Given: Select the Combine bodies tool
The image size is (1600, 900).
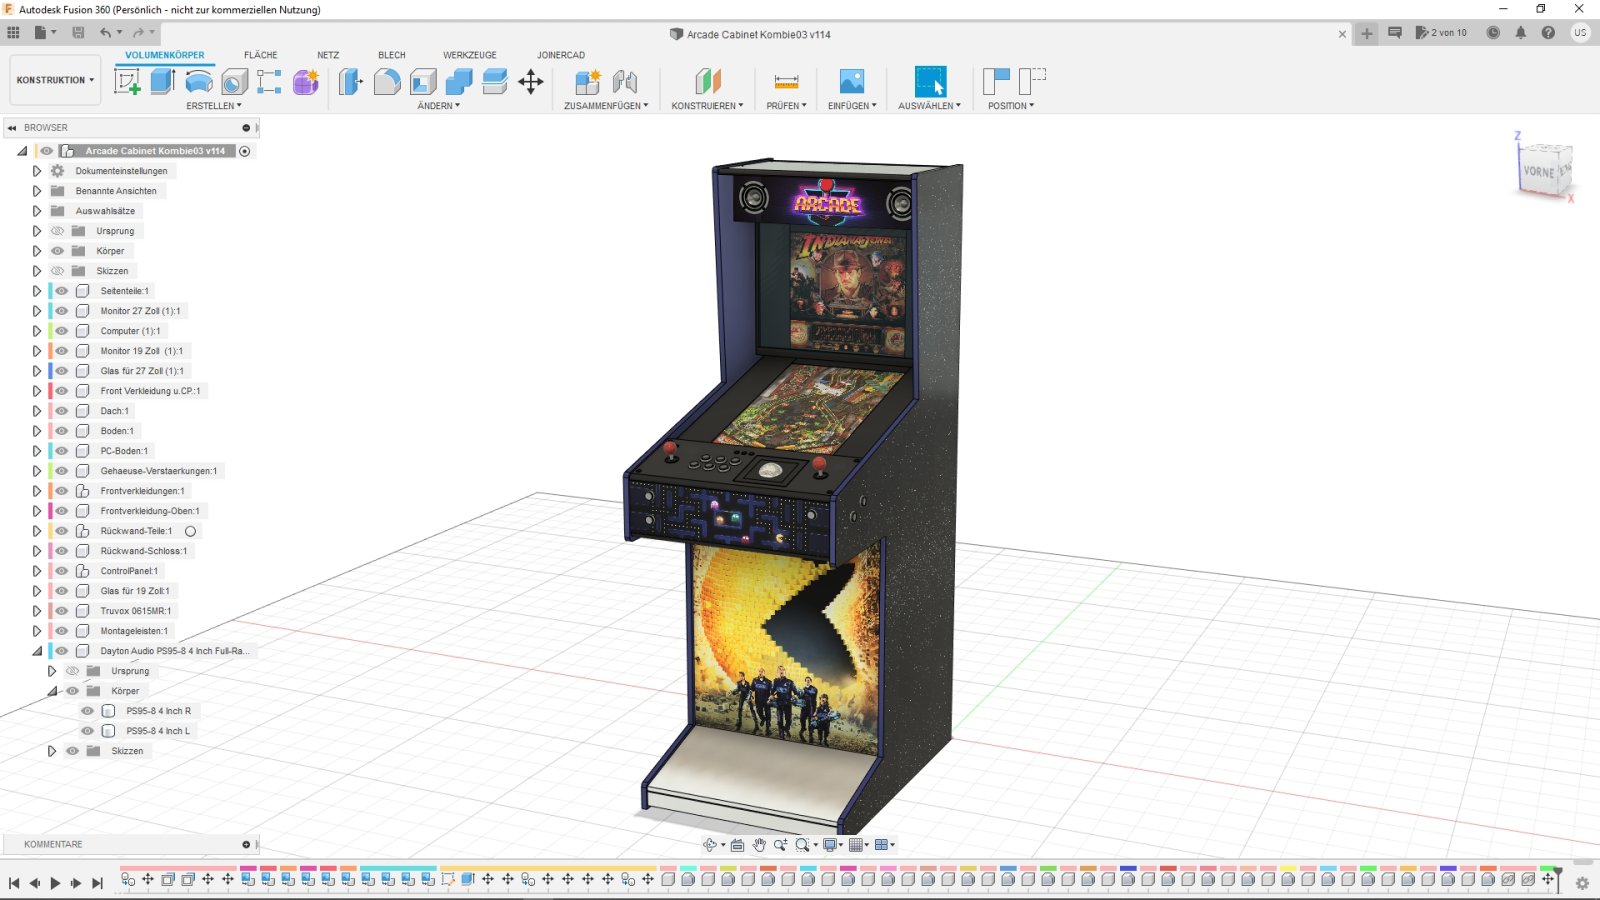Looking at the screenshot, I should pyautogui.click(x=459, y=82).
